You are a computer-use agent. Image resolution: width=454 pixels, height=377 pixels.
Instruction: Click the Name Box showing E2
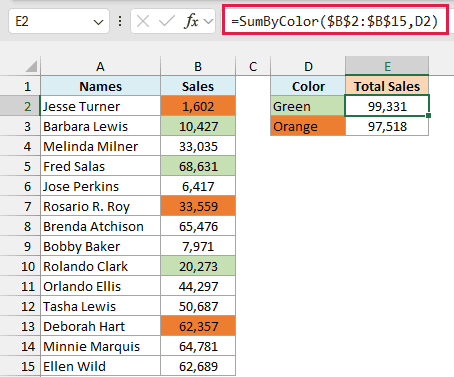[59, 22]
